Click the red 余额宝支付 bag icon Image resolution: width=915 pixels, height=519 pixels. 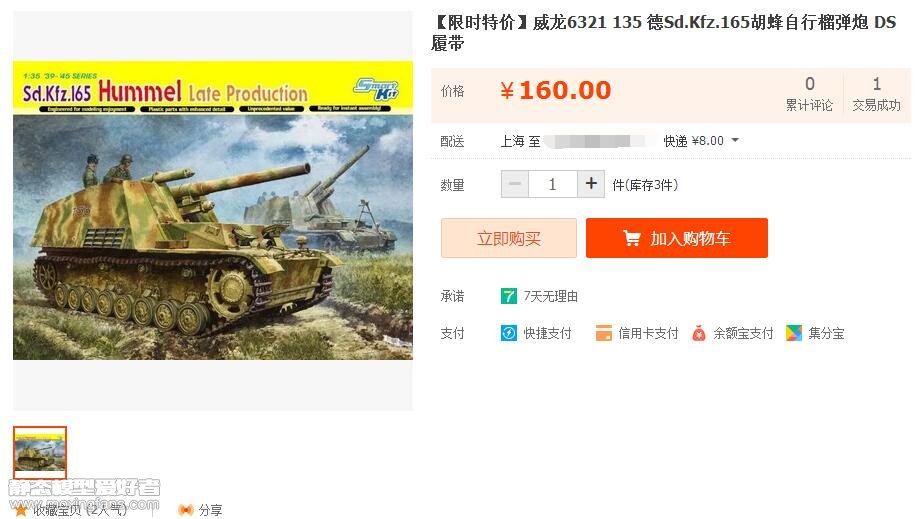pyautogui.click(x=699, y=333)
